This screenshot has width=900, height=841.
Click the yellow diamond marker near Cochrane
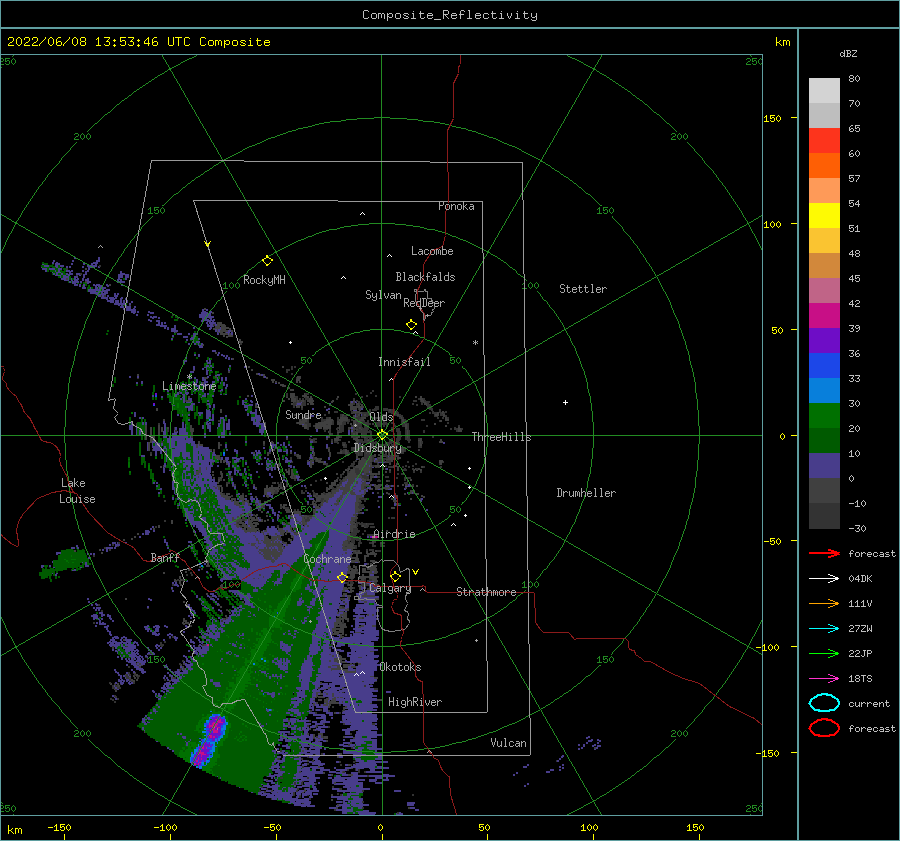click(x=343, y=577)
